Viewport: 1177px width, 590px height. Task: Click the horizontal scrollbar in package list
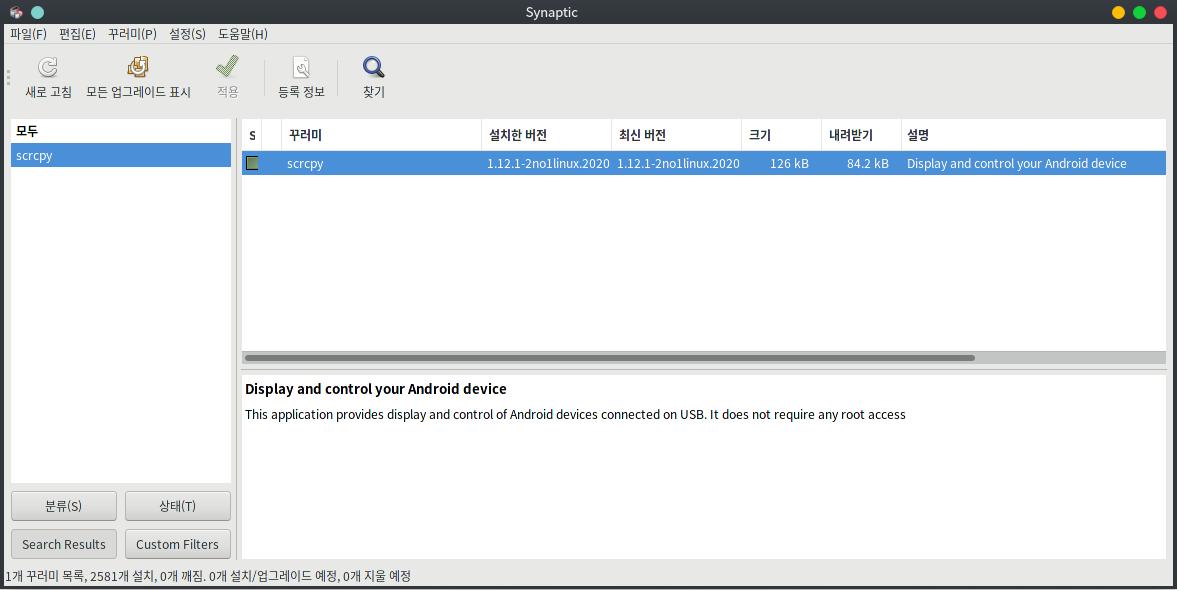(610, 358)
